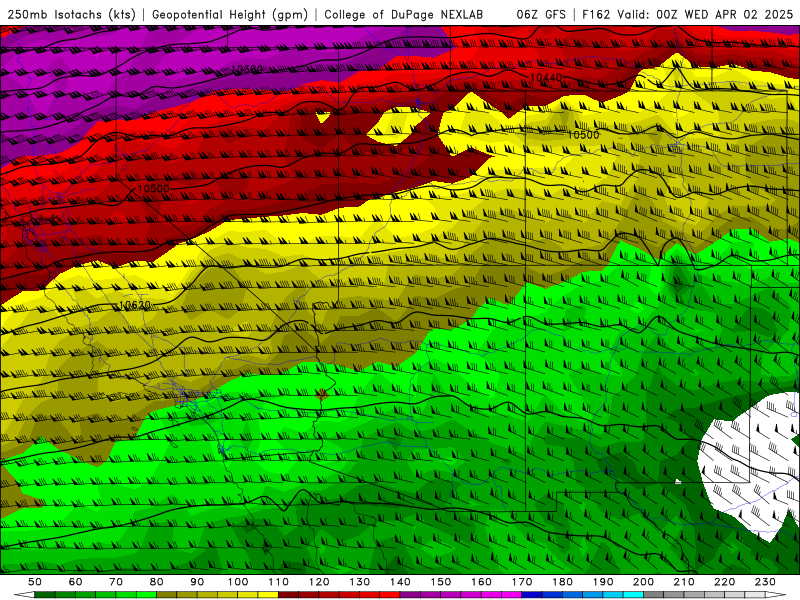
Task: Click the "06Z GFS" model run label
Action: pyautogui.click(x=541, y=15)
